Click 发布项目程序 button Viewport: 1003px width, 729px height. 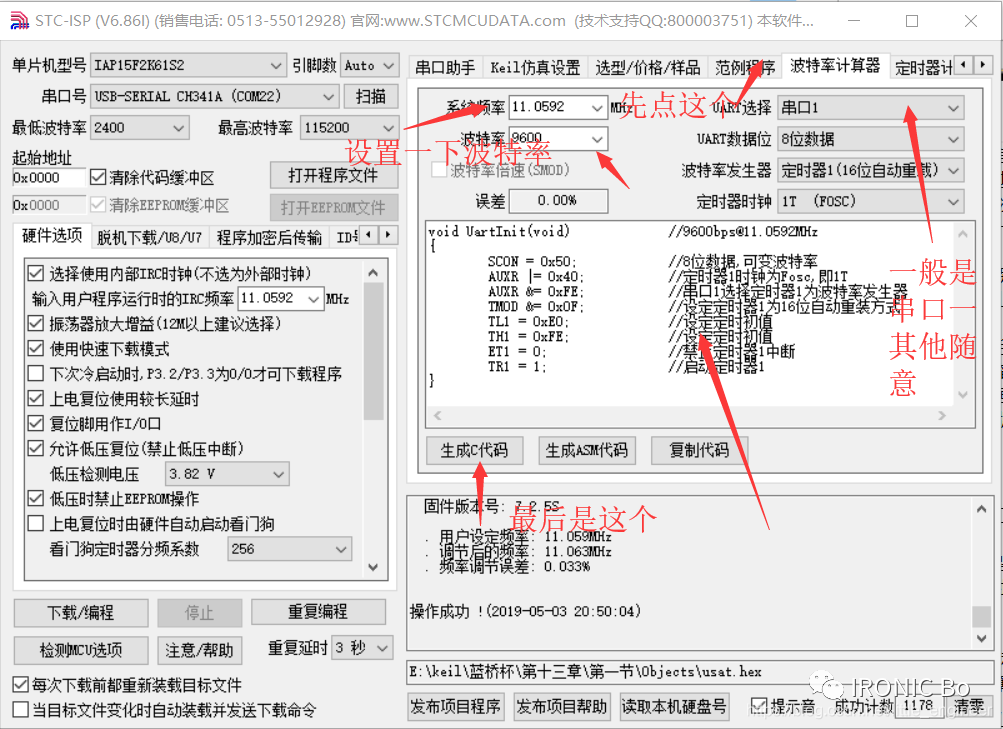tap(455, 707)
